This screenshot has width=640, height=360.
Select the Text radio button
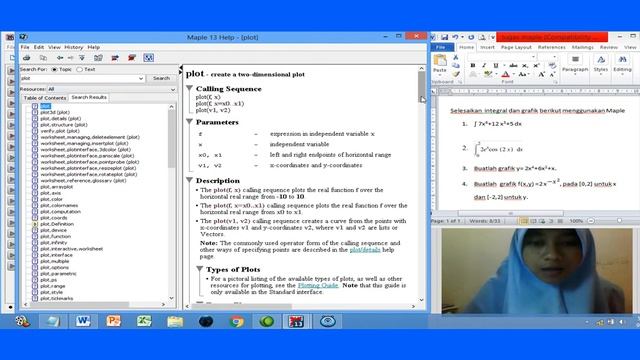79,69
